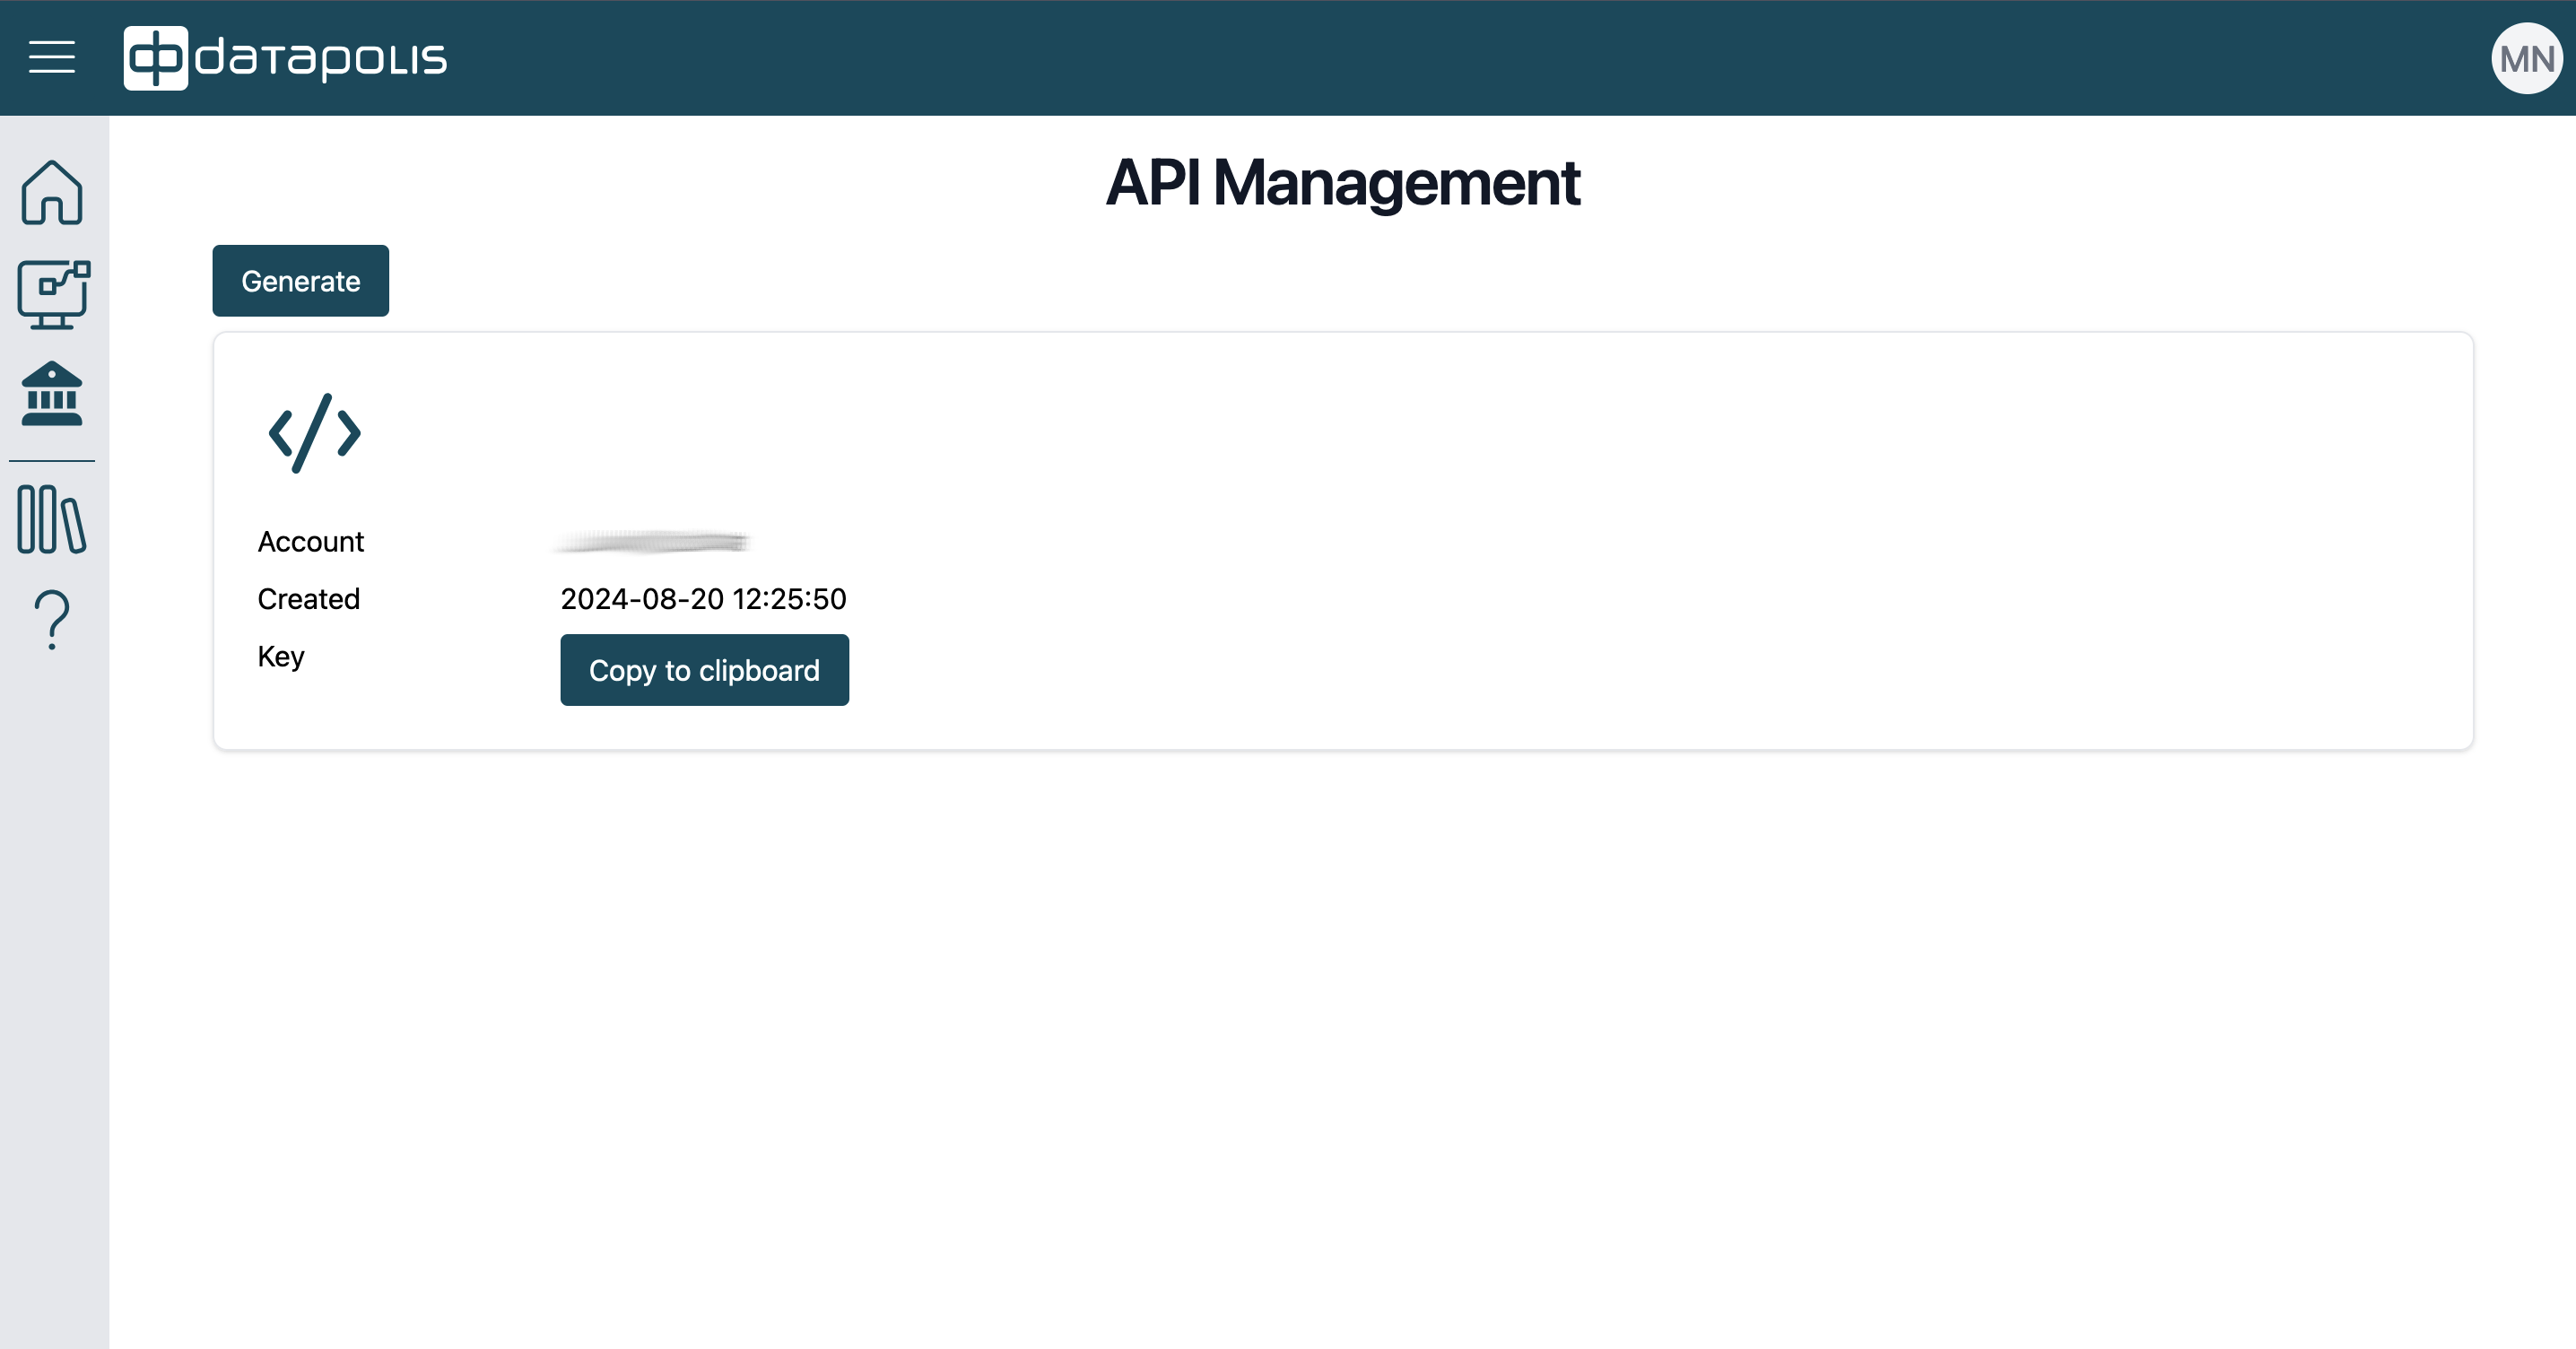Click empty area of API key card

[1600, 540]
